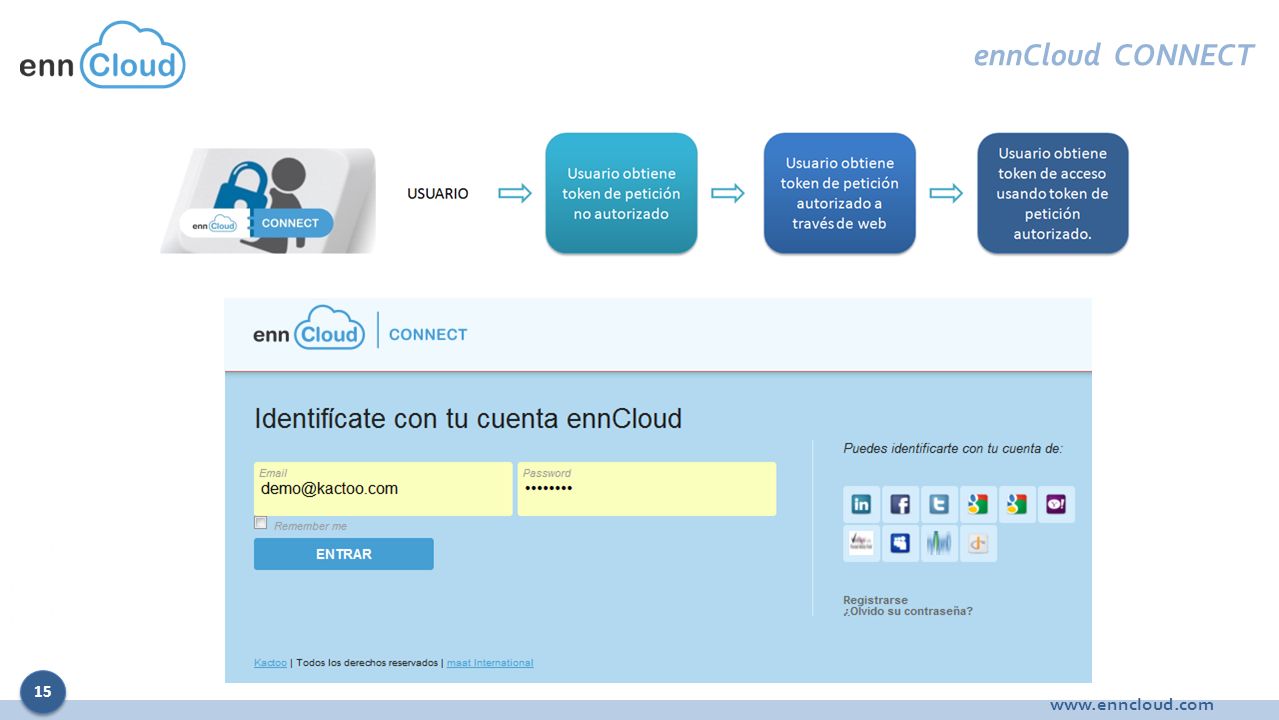Click the padlock CONNECT illustration
The width and height of the screenshot is (1279, 720).
coord(267,200)
